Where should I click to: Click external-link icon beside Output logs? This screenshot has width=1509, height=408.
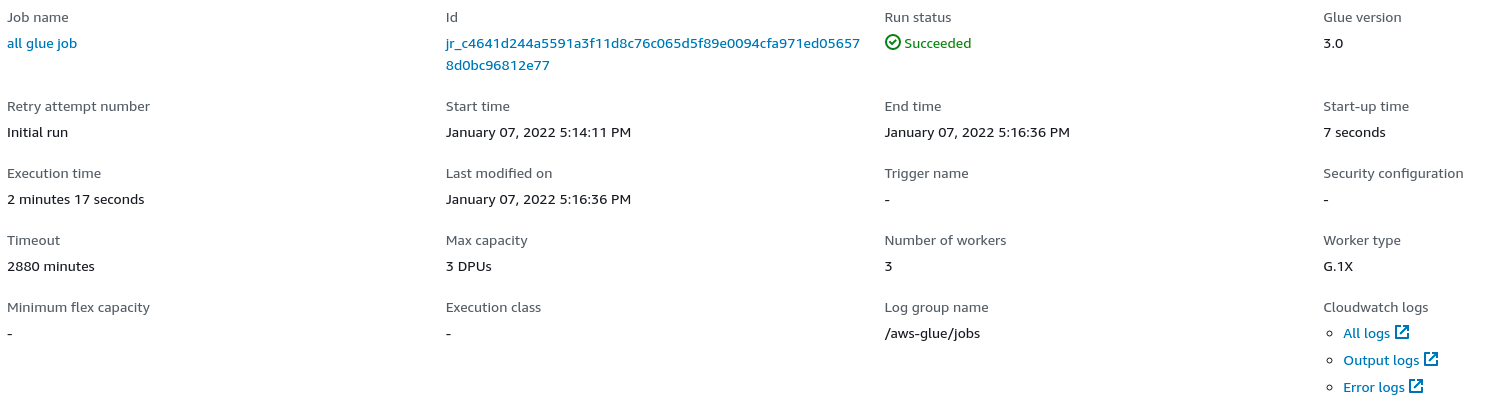[1431, 359]
